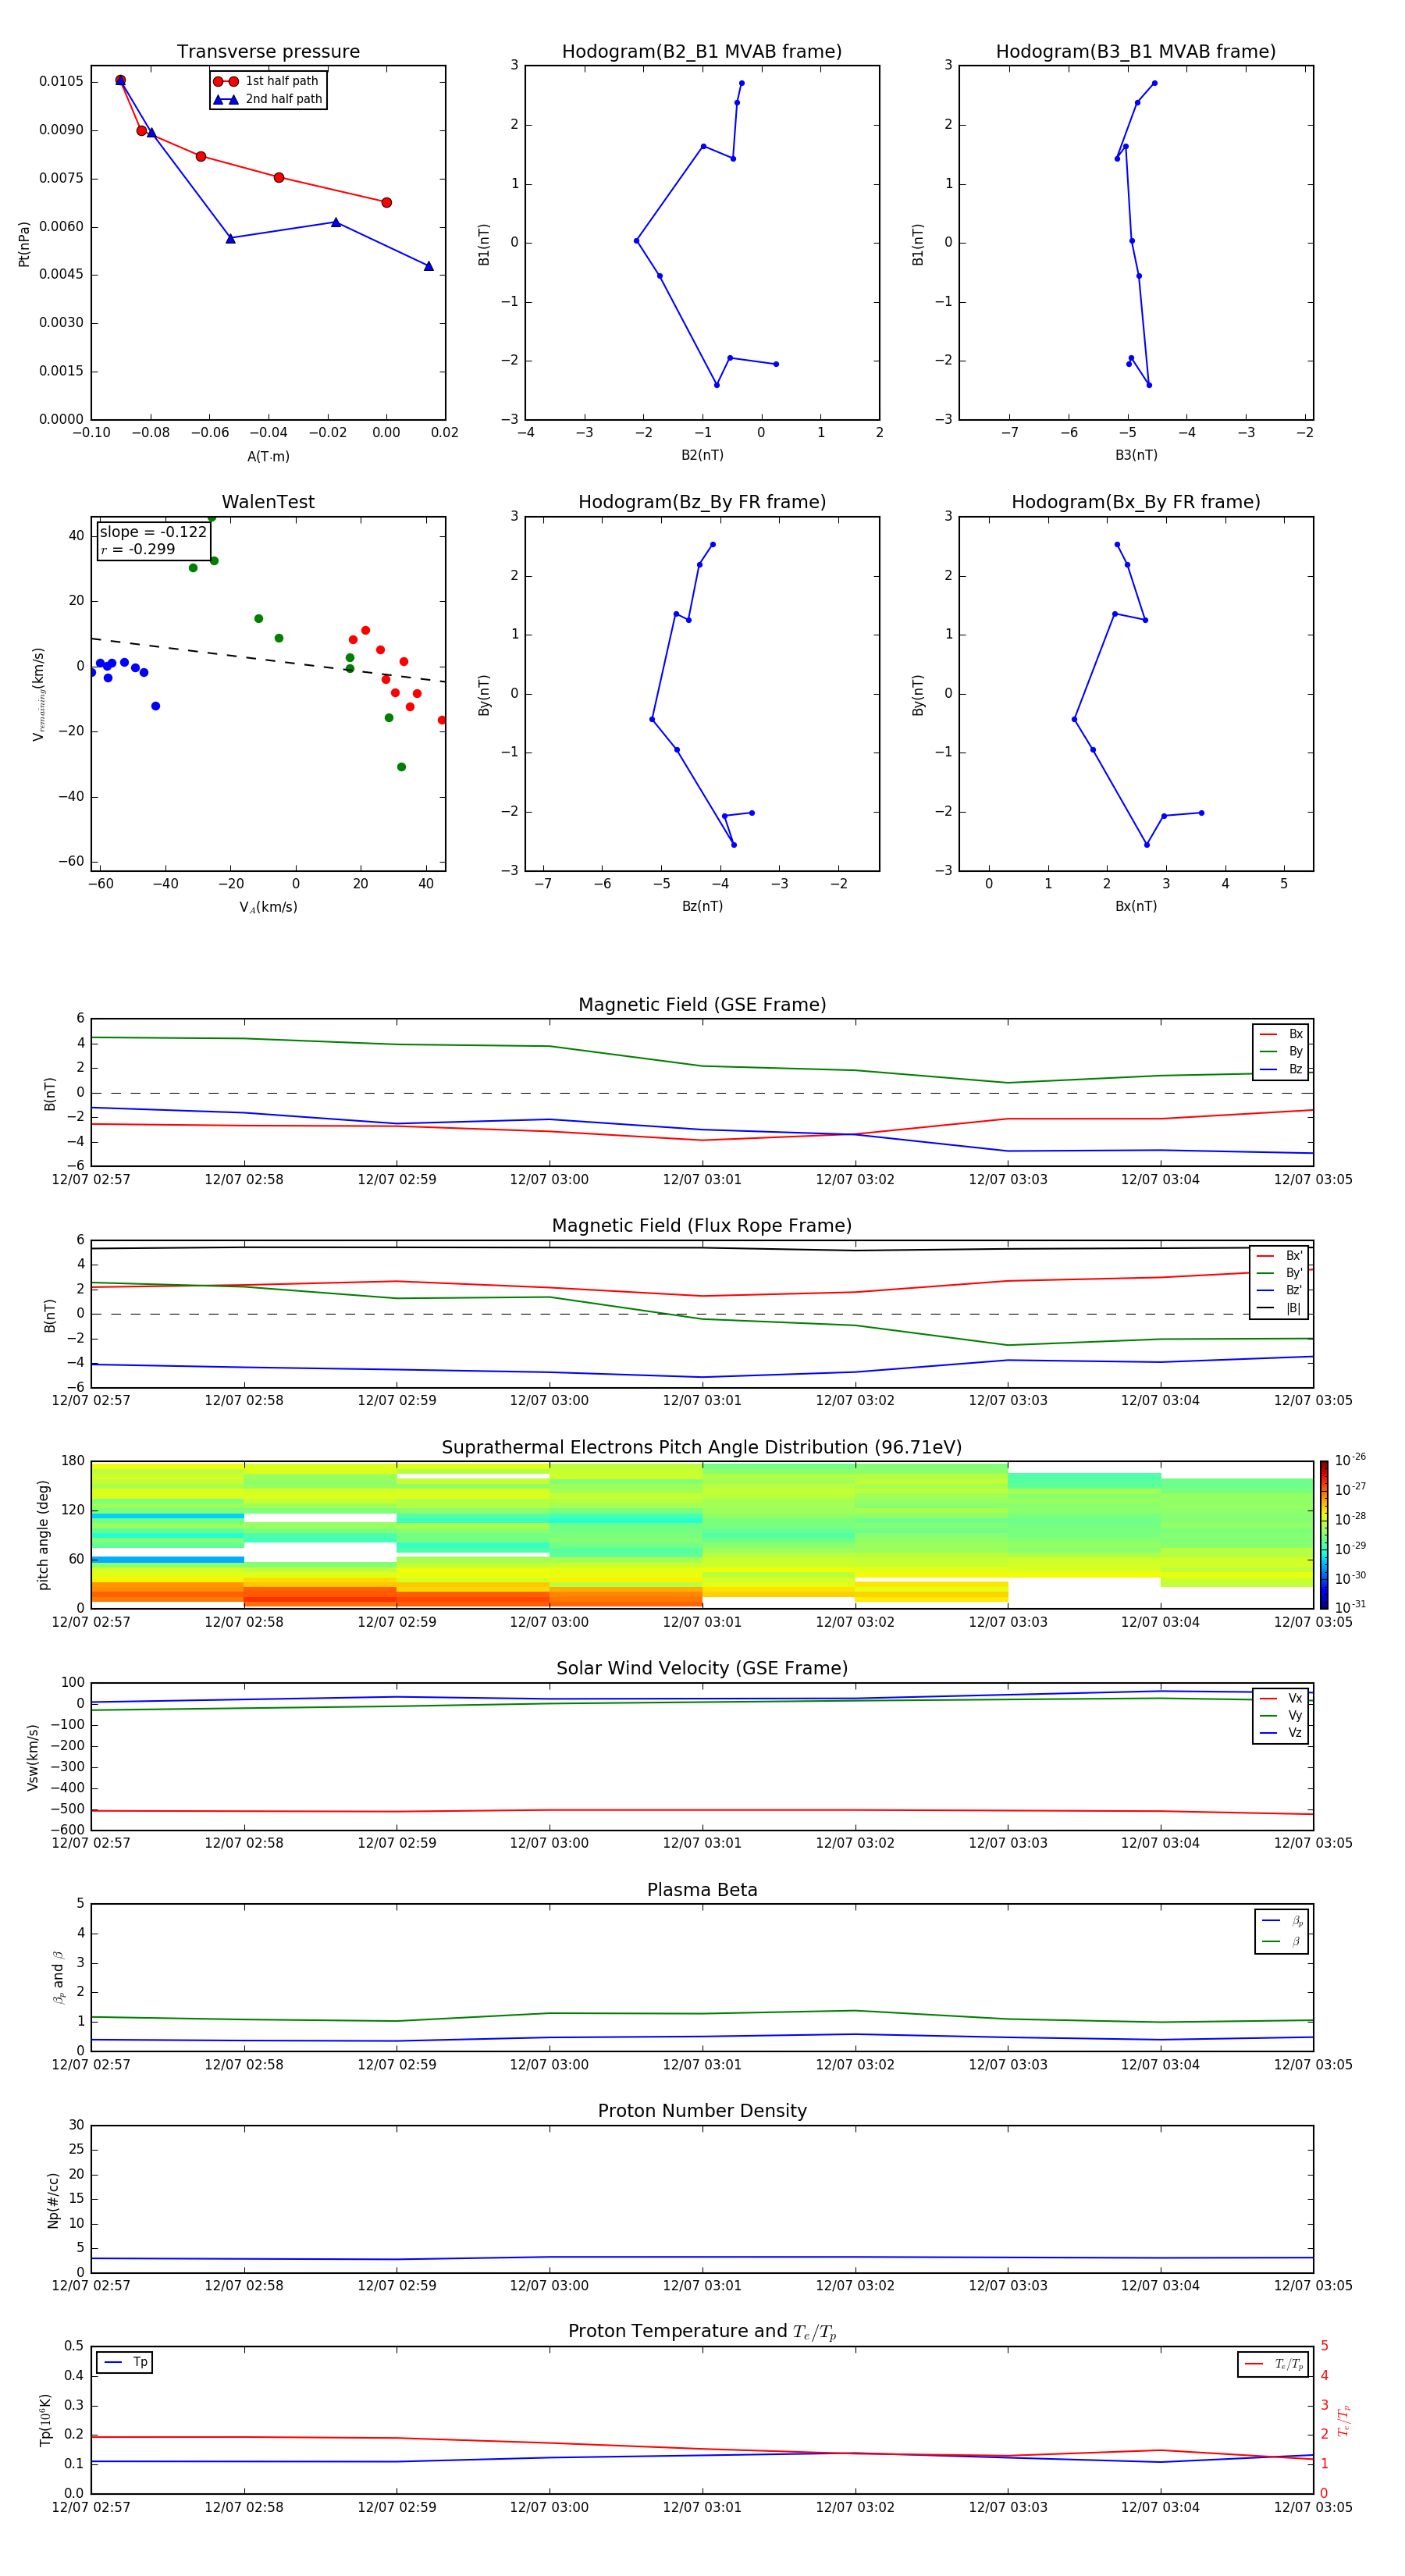
Task: Click the 'Vsw(km/s)' axis label
Action: point(33,1757)
